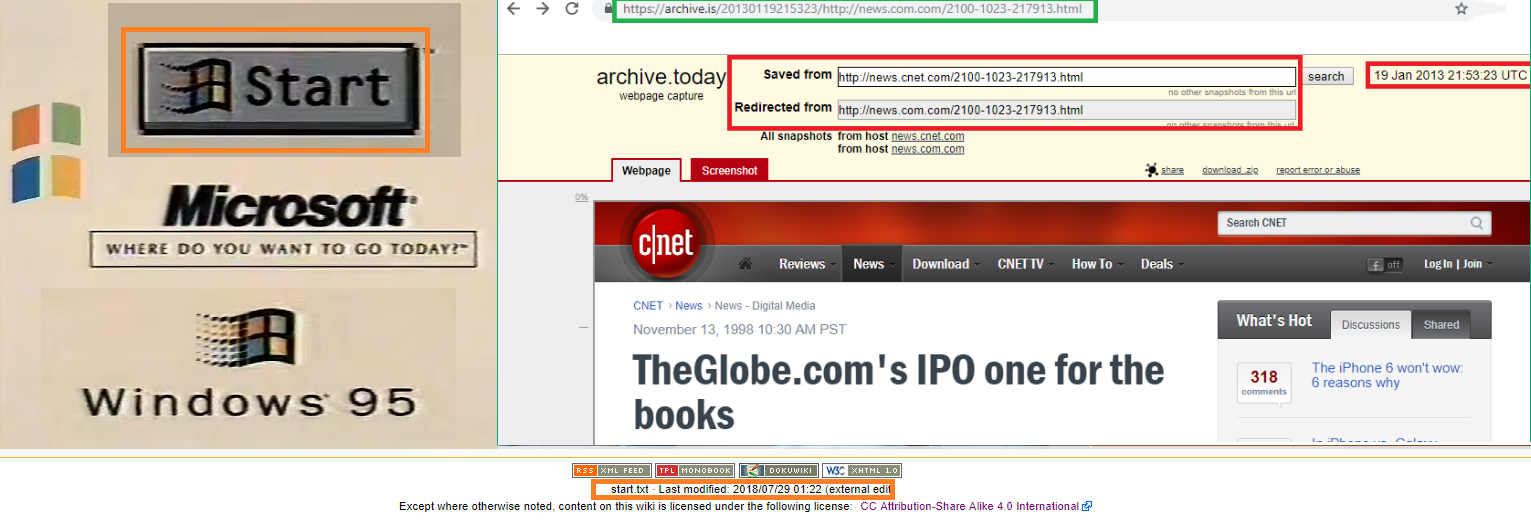The image size is (1531, 527).
Task: Open the CNET TV dropdown menu
Action: coord(1025,264)
